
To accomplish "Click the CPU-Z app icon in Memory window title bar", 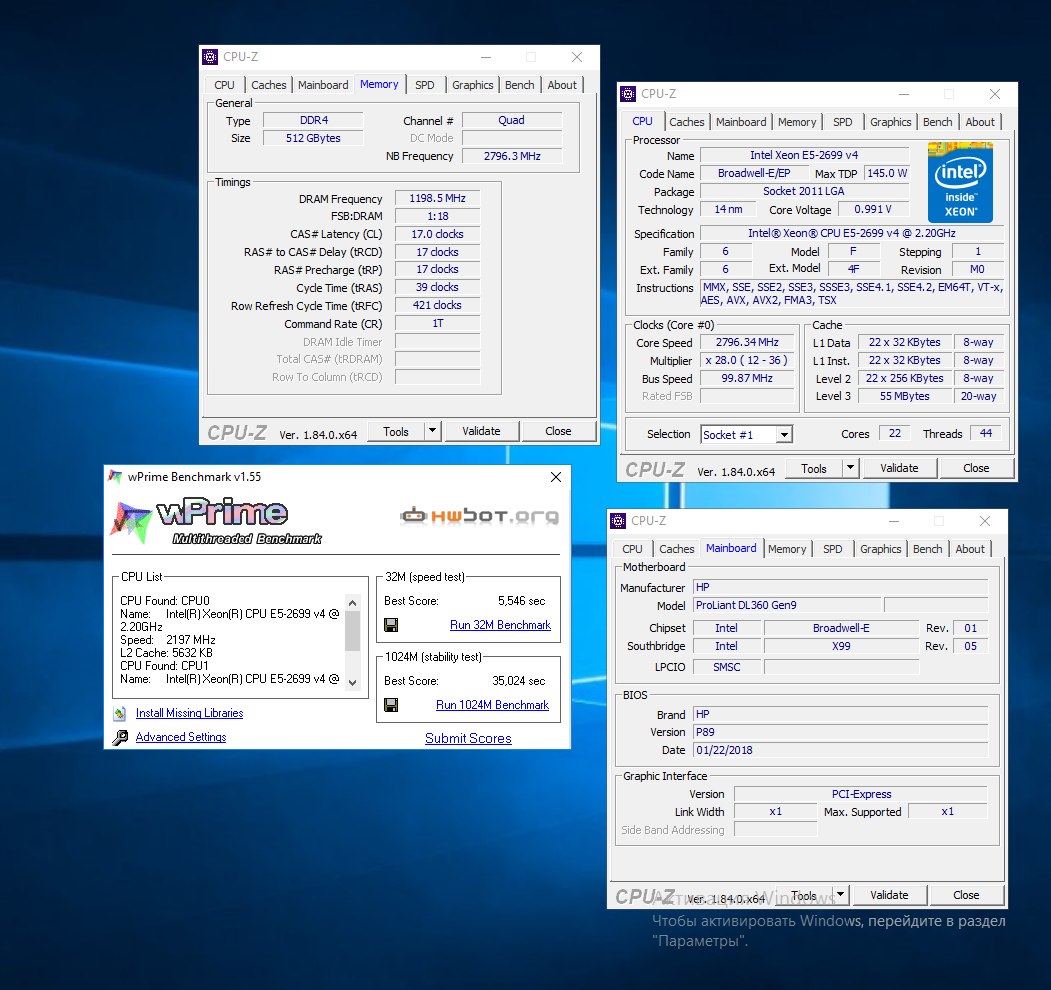I will (210, 57).
